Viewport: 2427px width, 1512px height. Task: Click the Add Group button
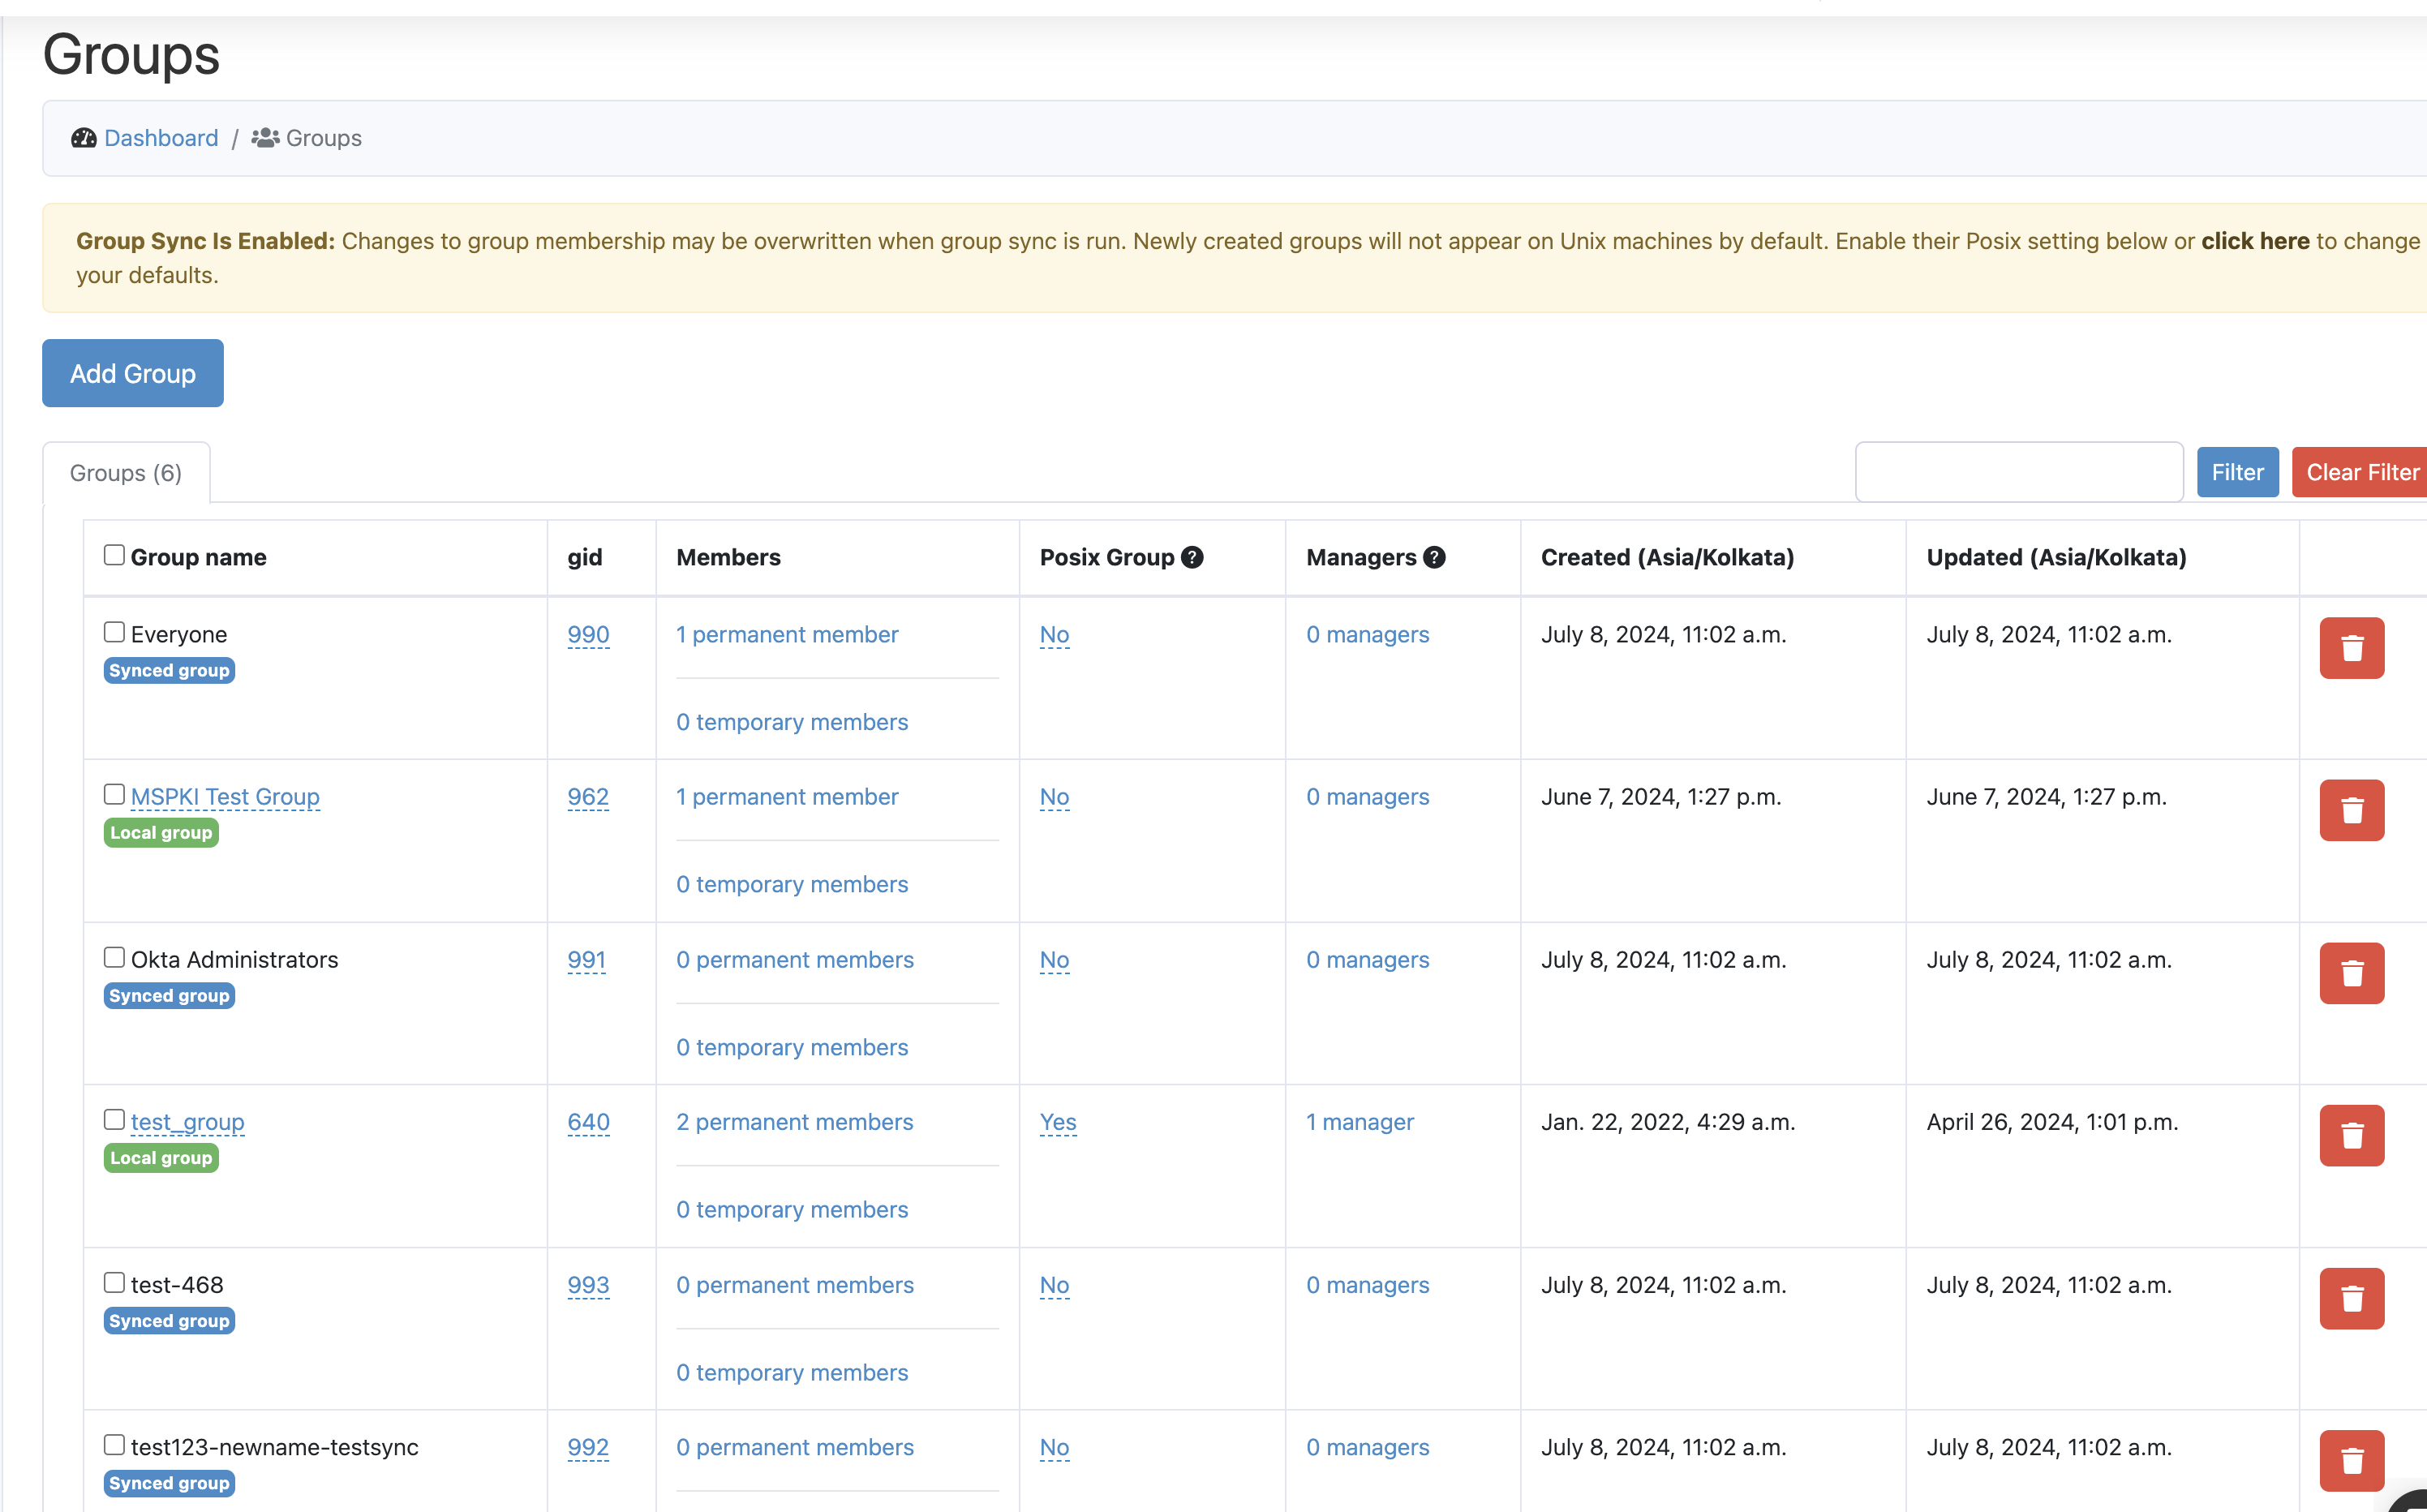pyautogui.click(x=133, y=373)
